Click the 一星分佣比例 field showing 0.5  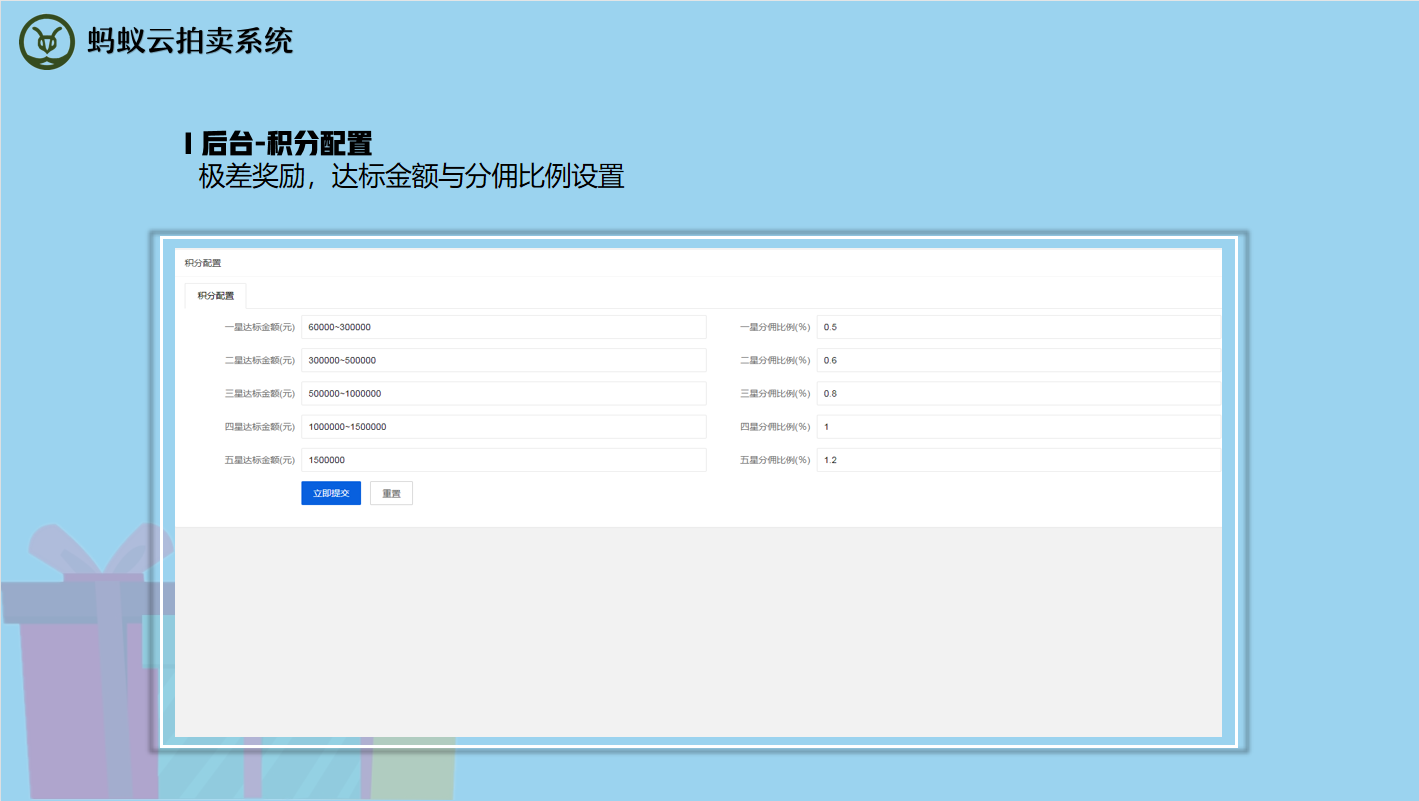[x=1018, y=327]
